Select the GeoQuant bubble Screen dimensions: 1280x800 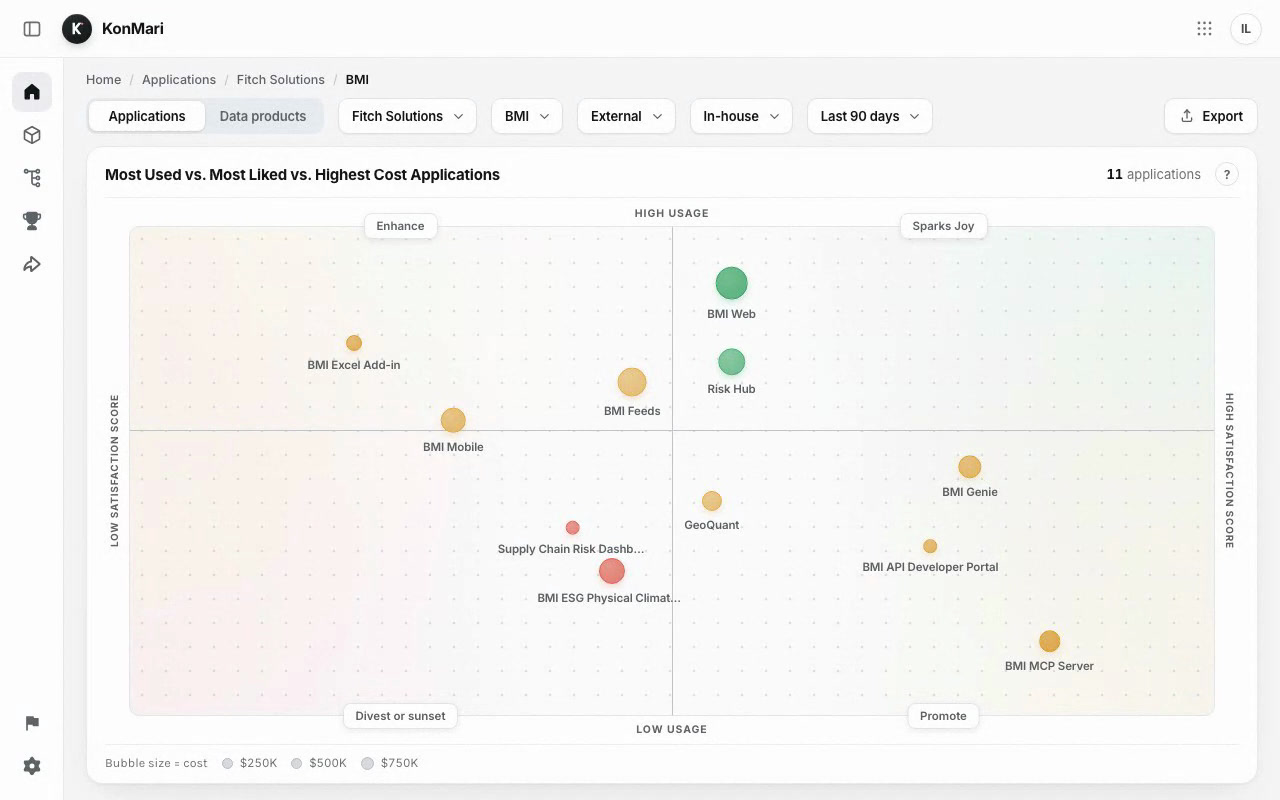712,501
